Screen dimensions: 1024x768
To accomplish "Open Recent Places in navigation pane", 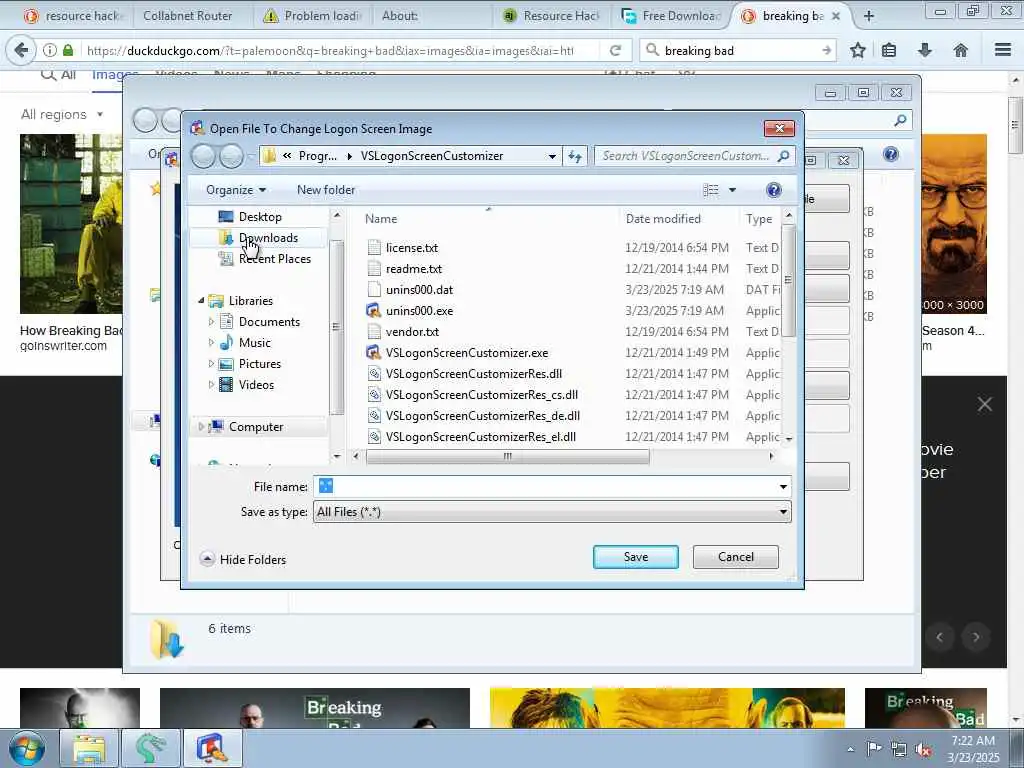I will [x=274, y=259].
